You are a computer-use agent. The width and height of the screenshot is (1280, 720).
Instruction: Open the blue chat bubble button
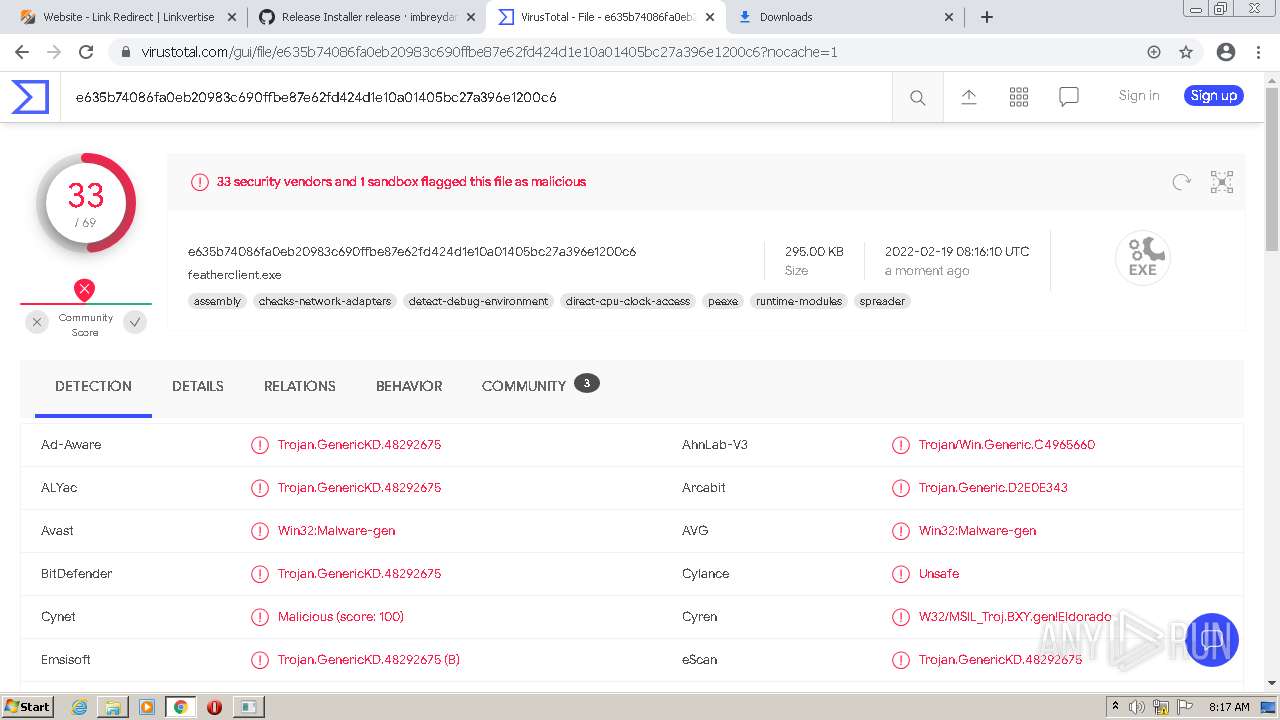click(1212, 640)
